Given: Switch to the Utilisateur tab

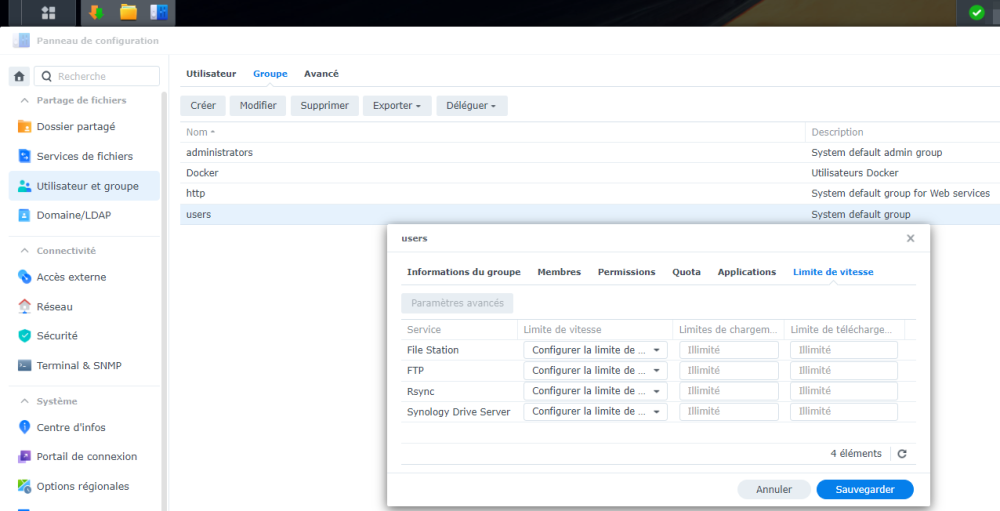Looking at the screenshot, I should (x=211, y=74).
